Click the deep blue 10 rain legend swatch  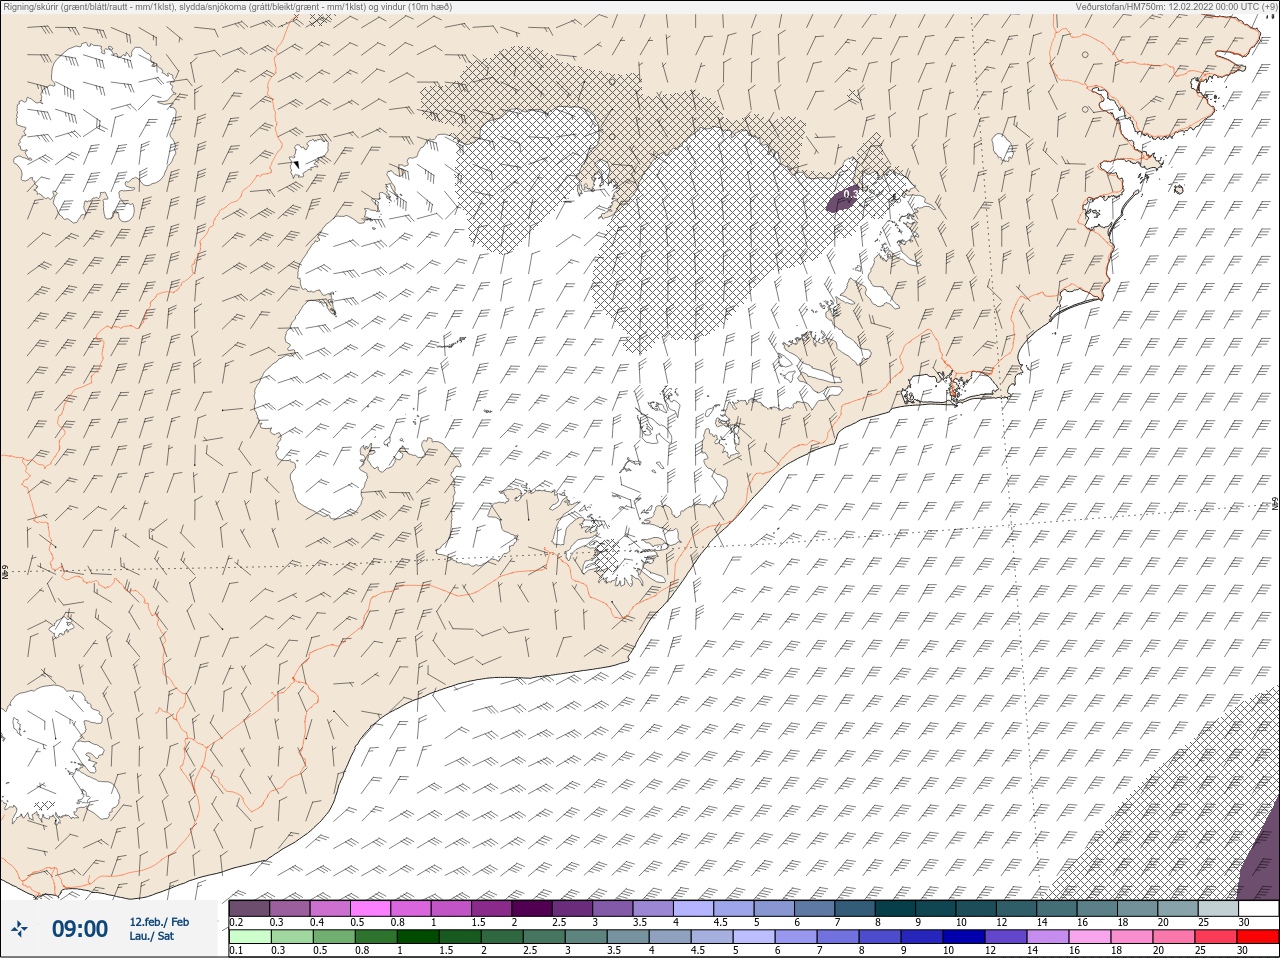[962, 937]
